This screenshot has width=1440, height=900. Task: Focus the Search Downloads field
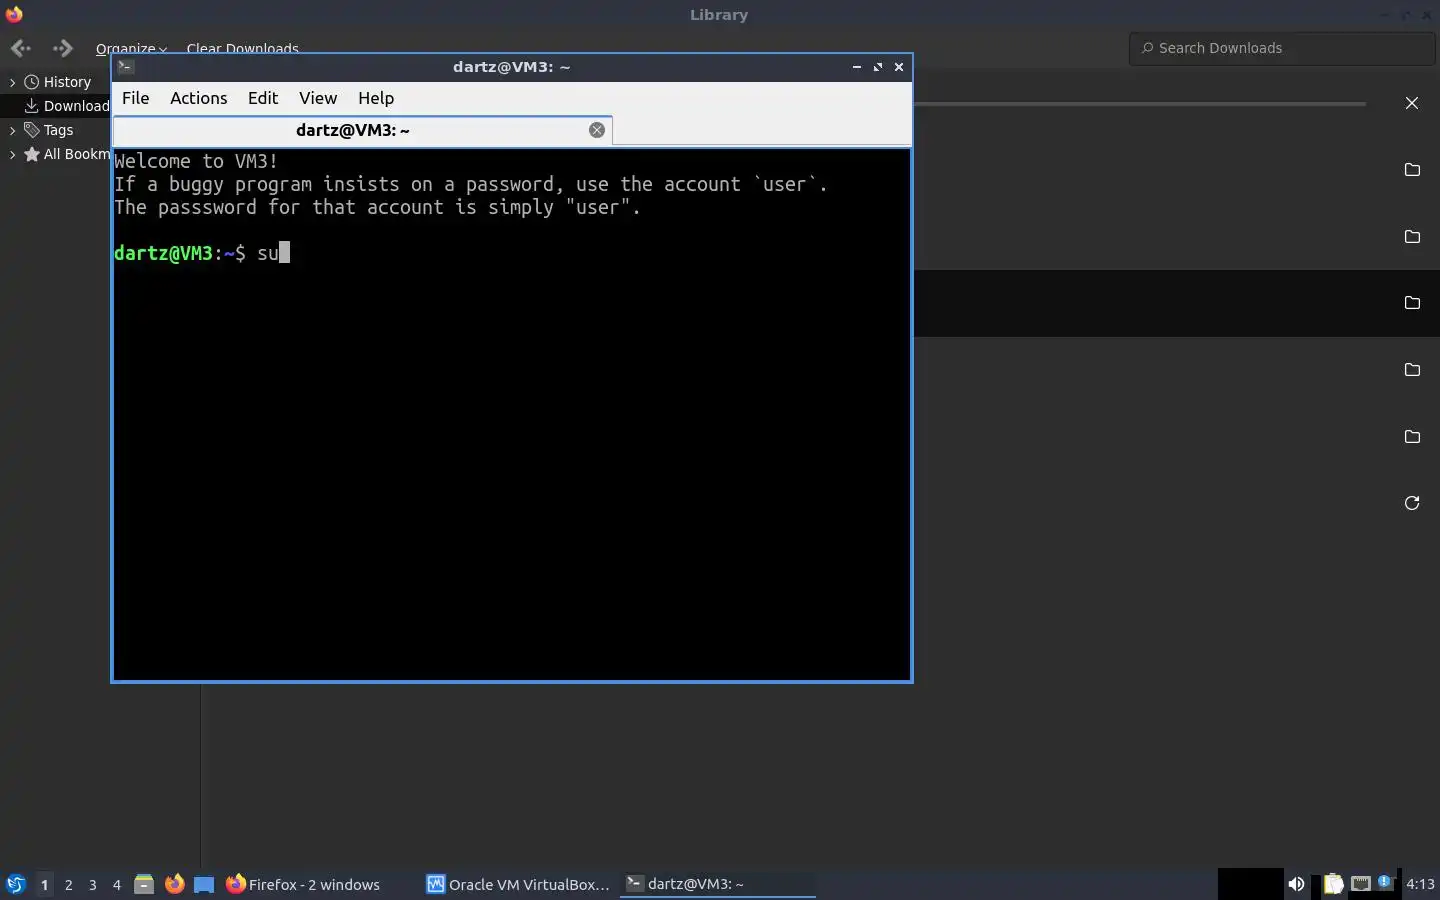pos(1283,48)
